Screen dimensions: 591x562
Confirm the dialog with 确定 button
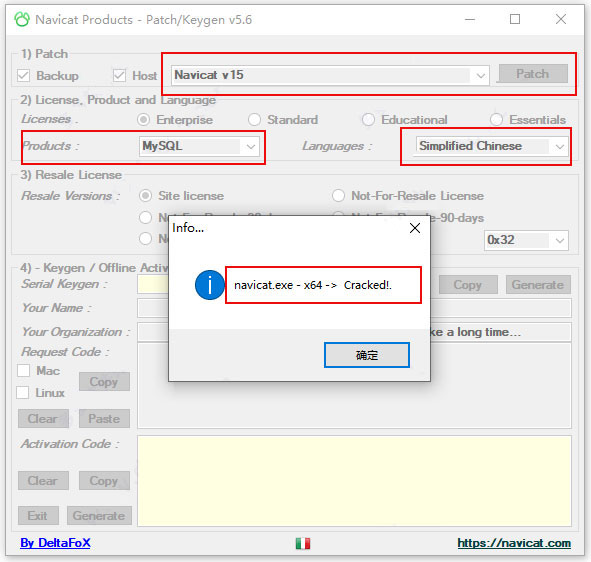pyautogui.click(x=367, y=355)
